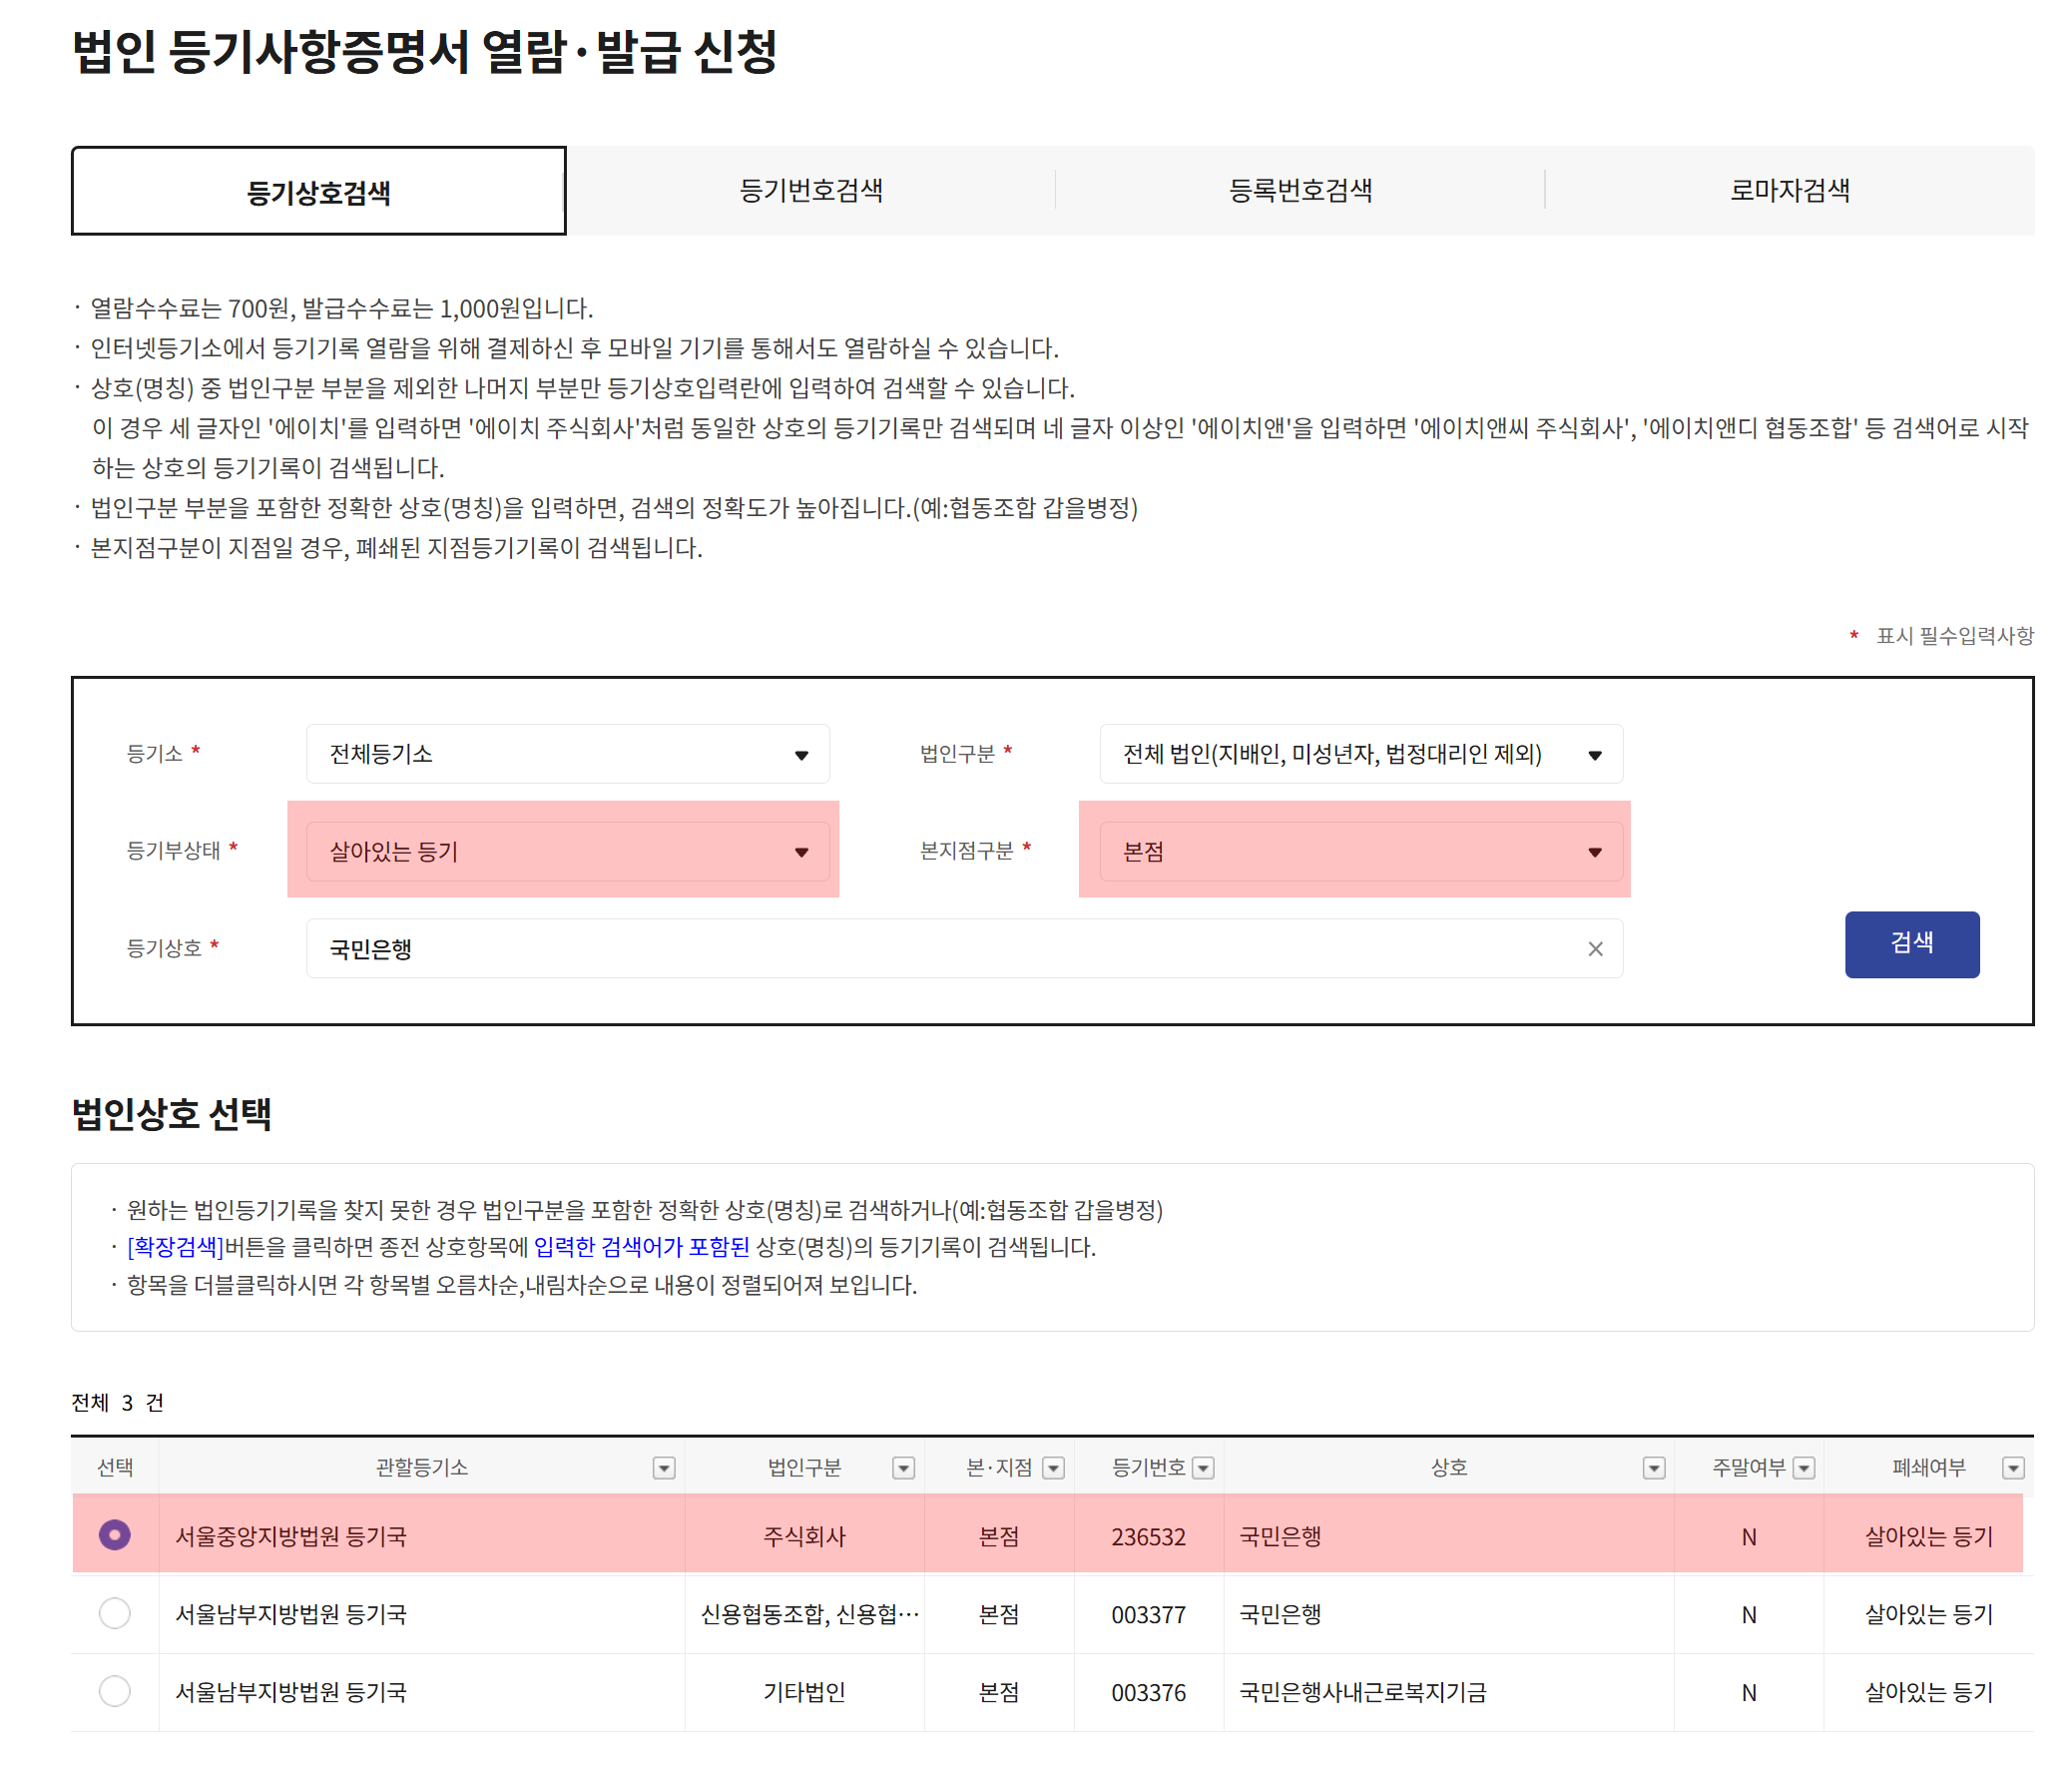Click the blue 검색 button
Screen dimensions: 2072x1767
(1912, 944)
